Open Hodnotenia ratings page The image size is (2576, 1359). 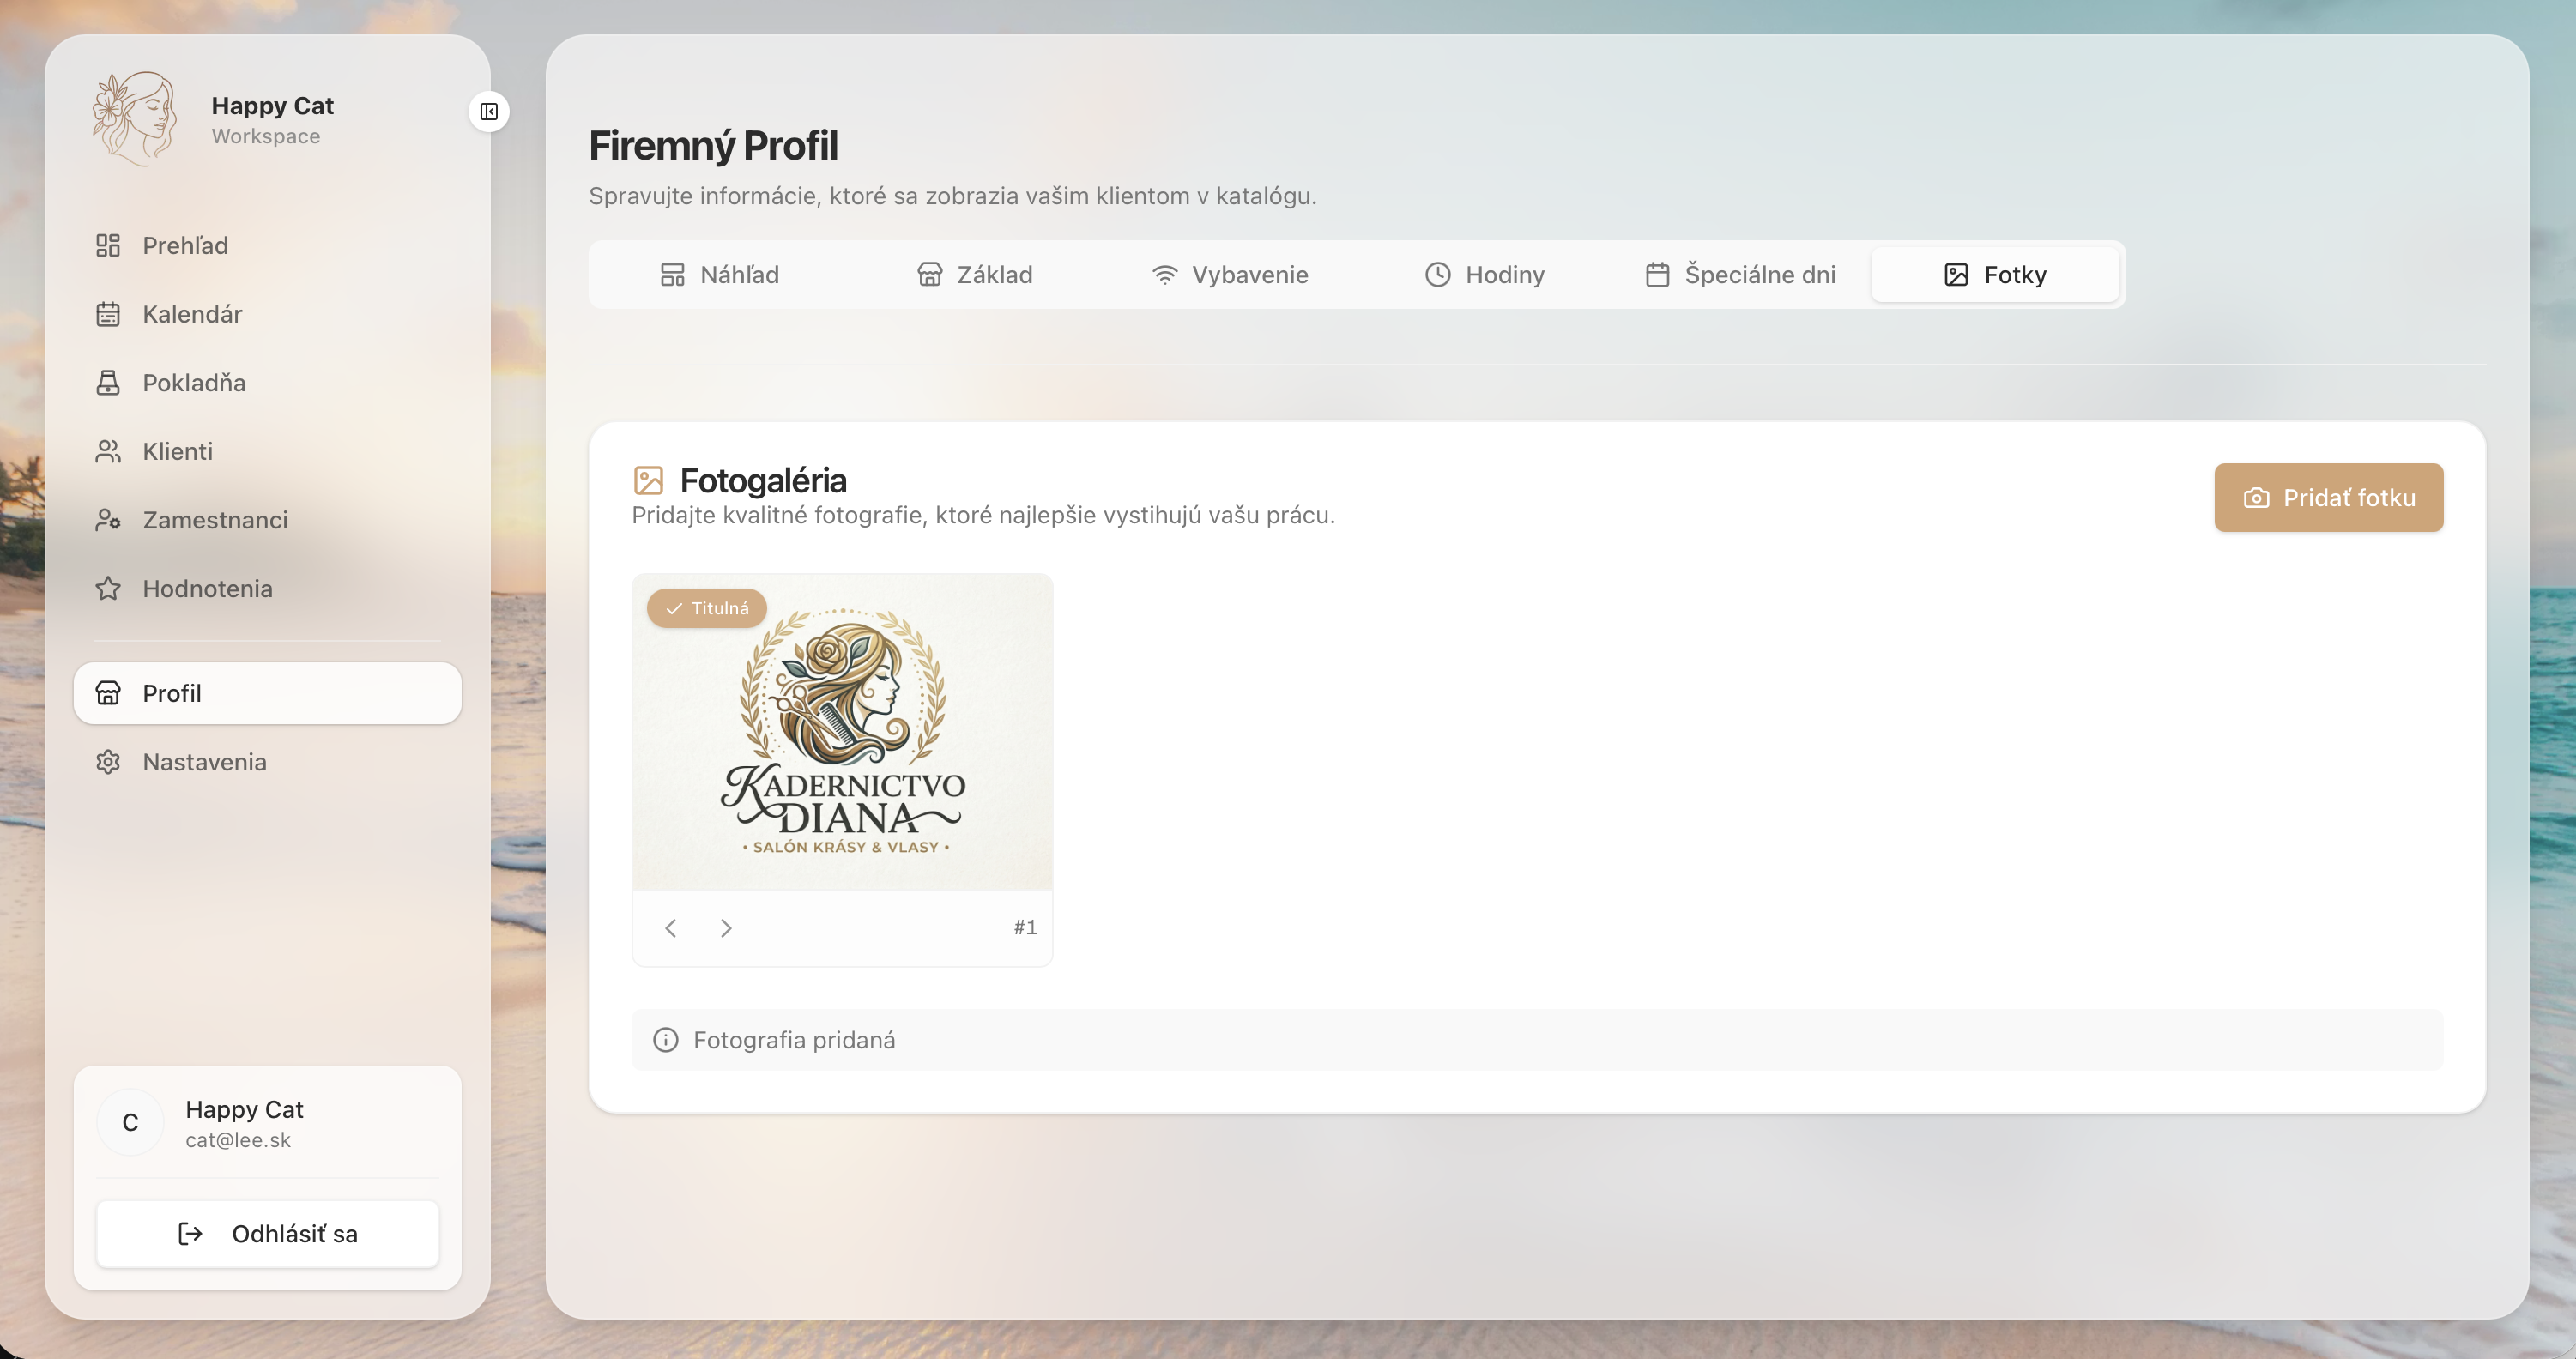point(207,589)
